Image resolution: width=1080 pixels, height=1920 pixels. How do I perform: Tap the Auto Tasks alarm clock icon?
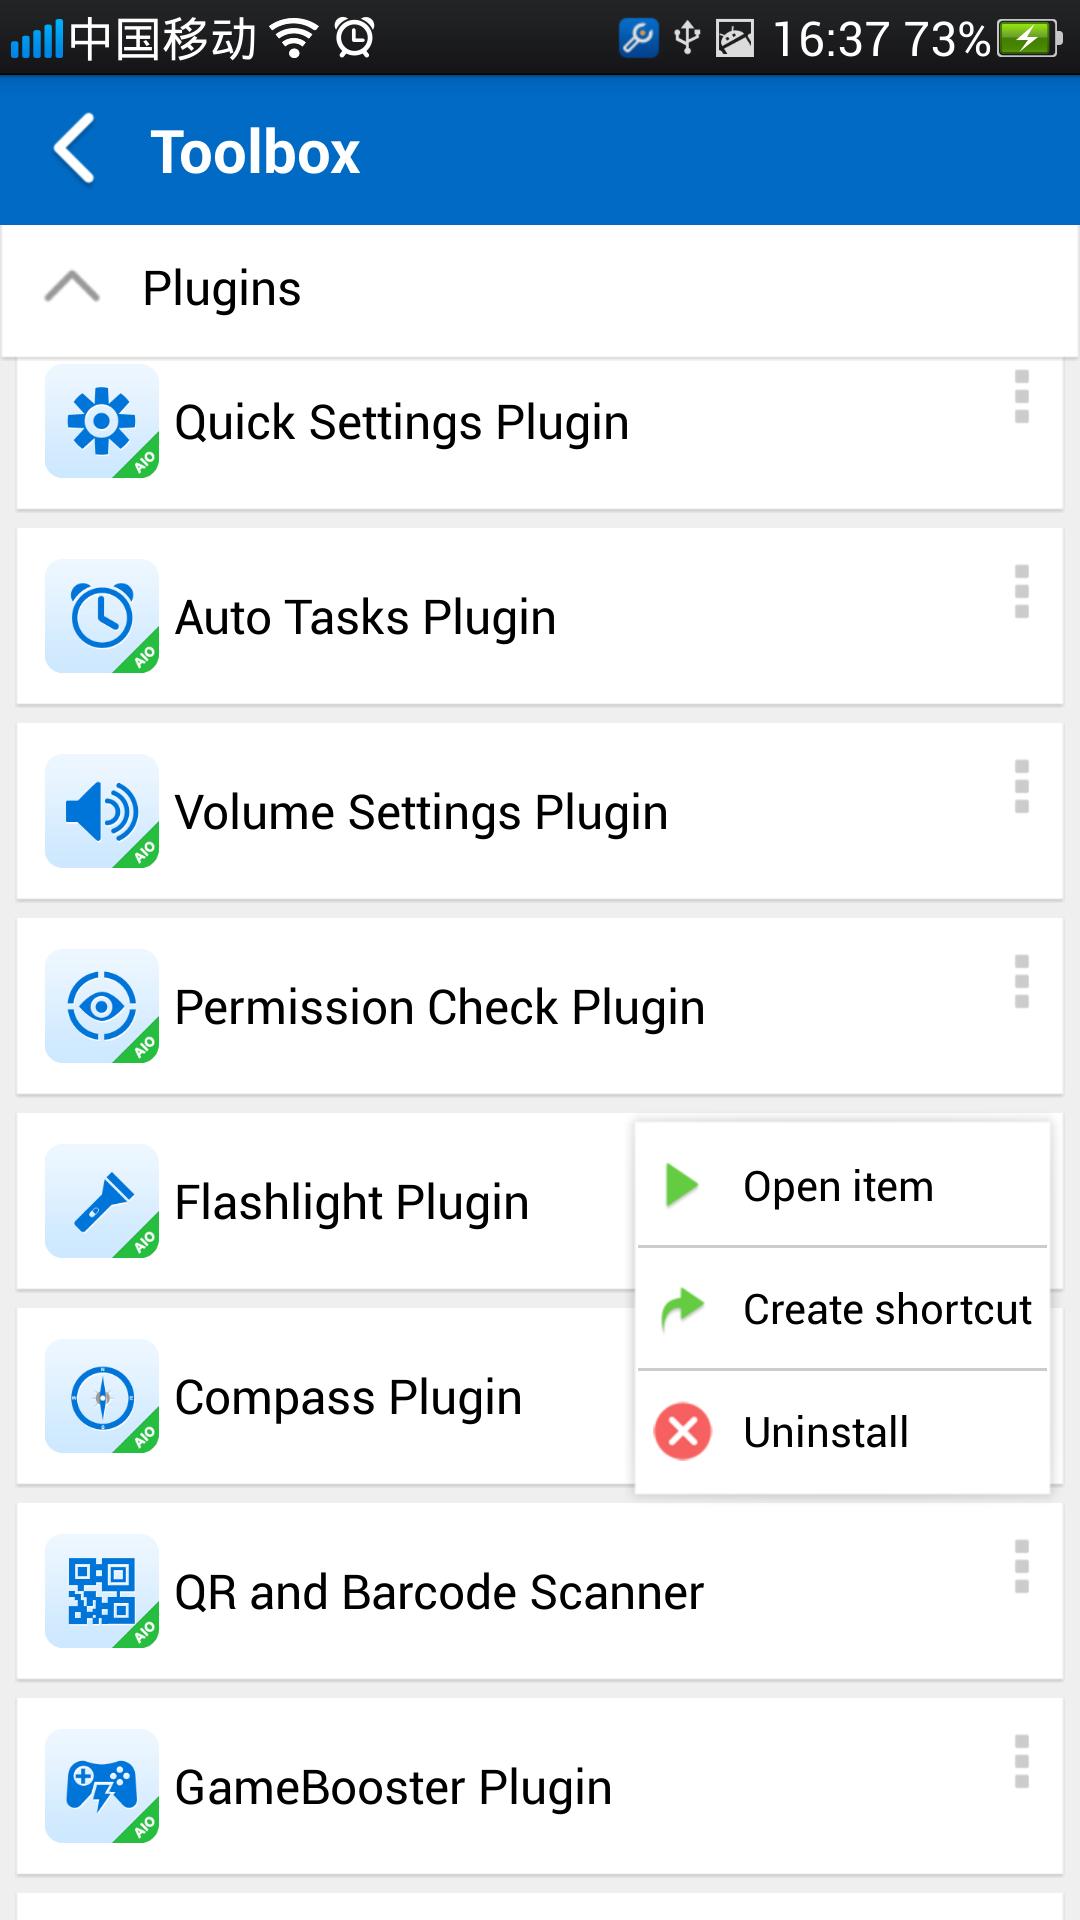(x=101, y=616)
